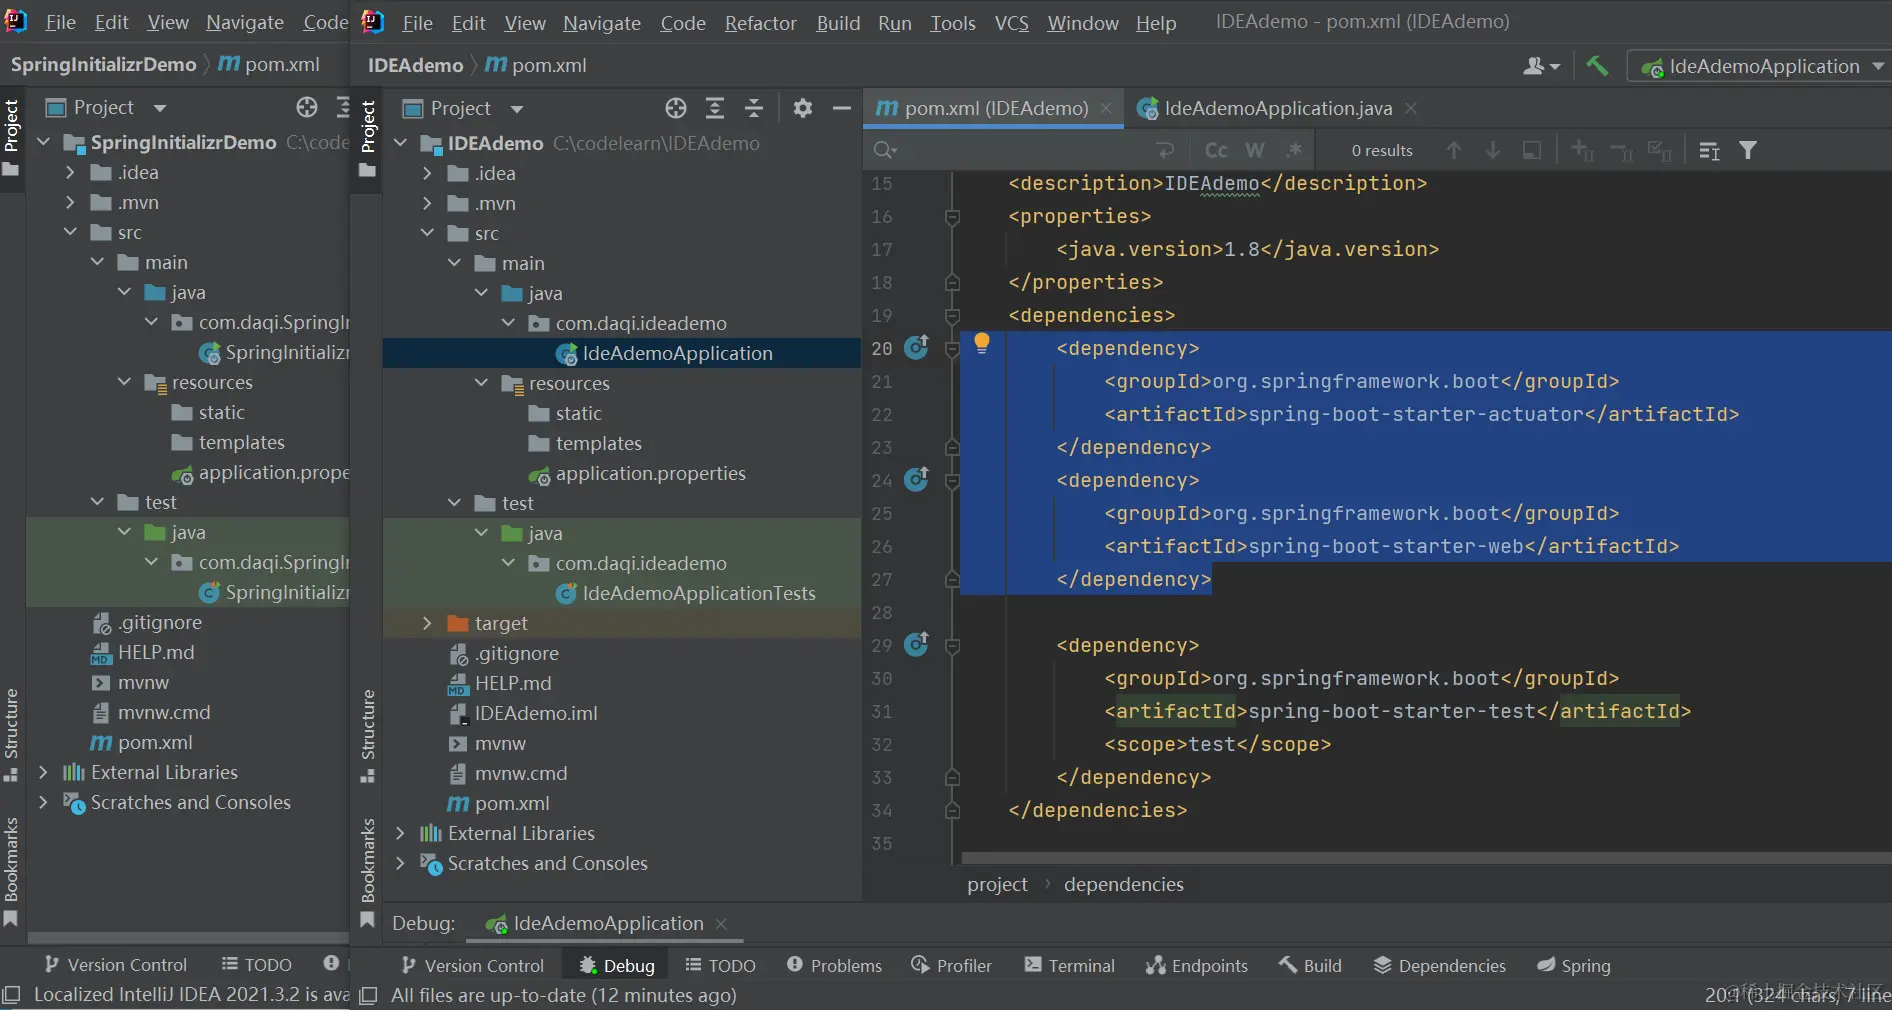Open Navigate menu in SpringInitializrDemo window
The height and width of the screenshot is (1010, 1892).
click(244, 22)
